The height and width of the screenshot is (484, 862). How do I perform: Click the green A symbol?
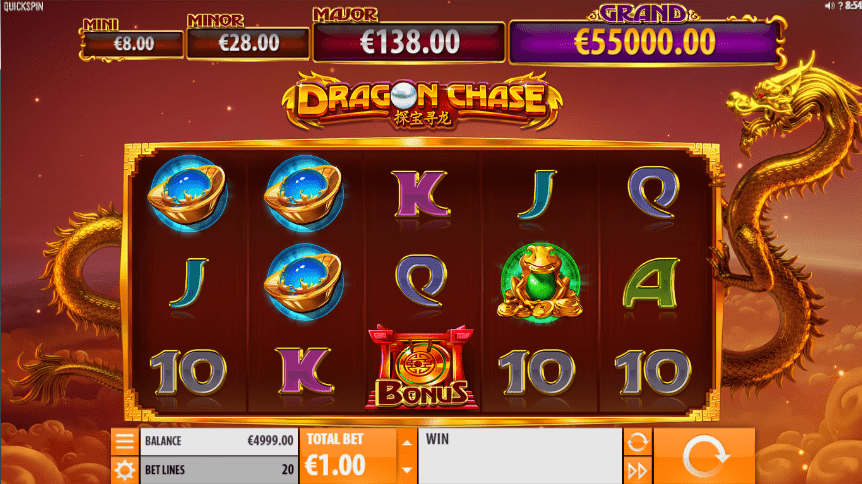coord(652,283)
